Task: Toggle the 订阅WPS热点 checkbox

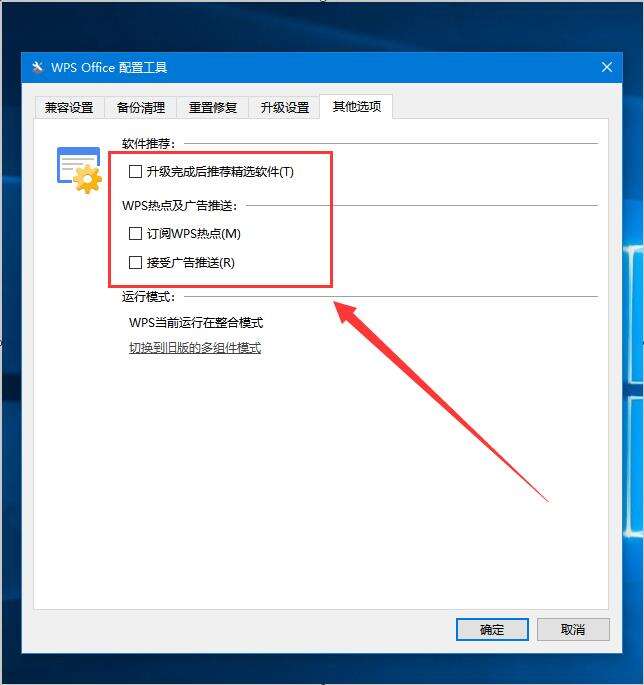Action: pyautogui.click(x=135, y=233)
